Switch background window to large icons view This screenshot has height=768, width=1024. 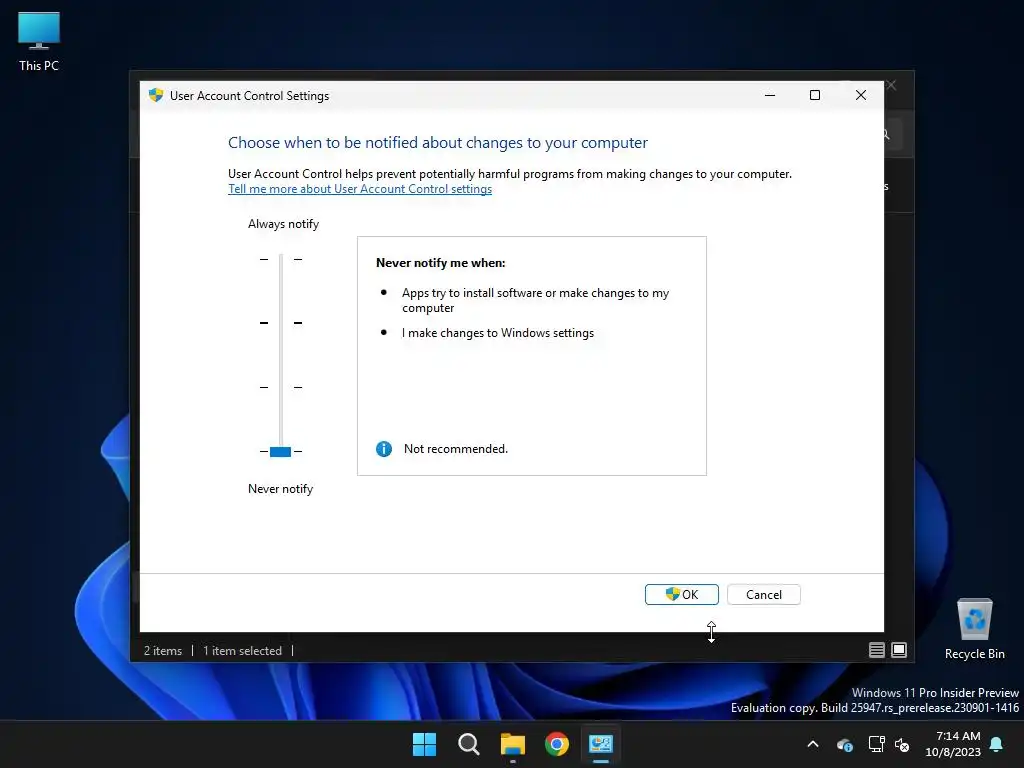pos(899,650)
